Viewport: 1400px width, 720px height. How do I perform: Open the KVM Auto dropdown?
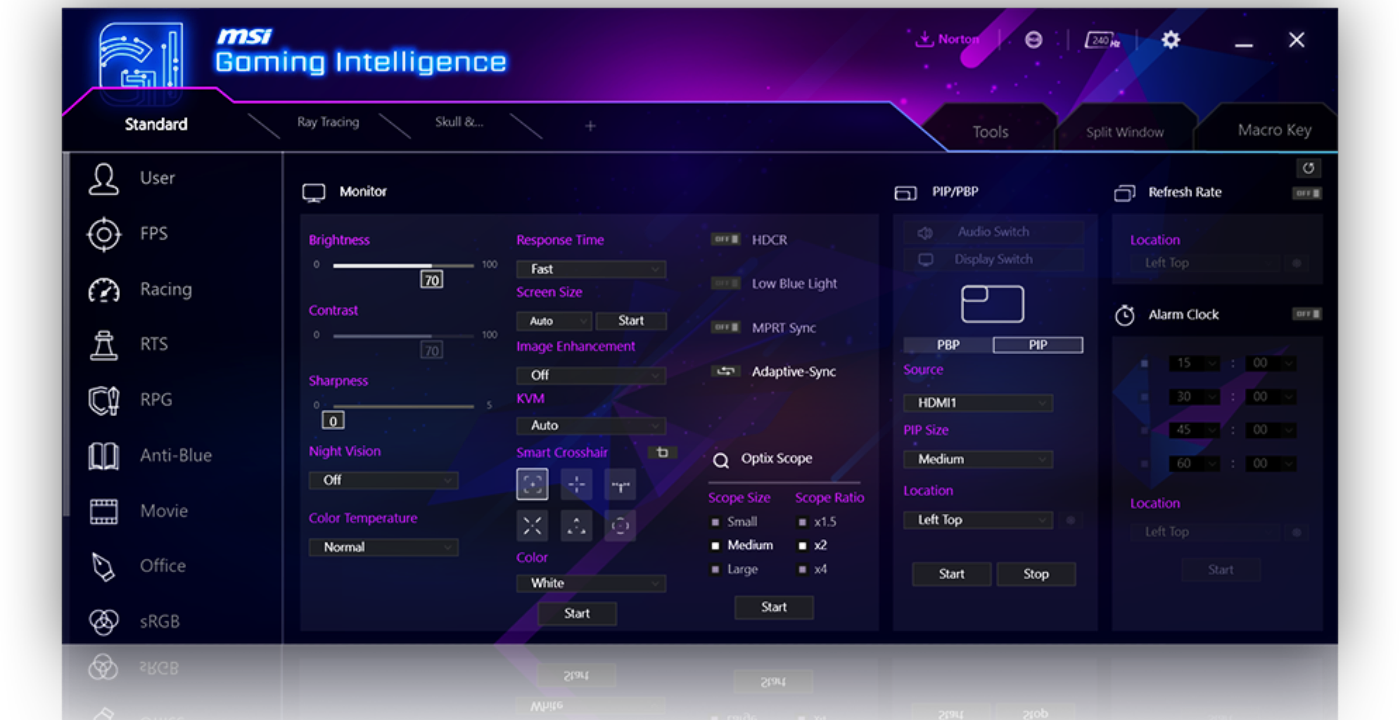pyautogui.click(x=591, y=425)
